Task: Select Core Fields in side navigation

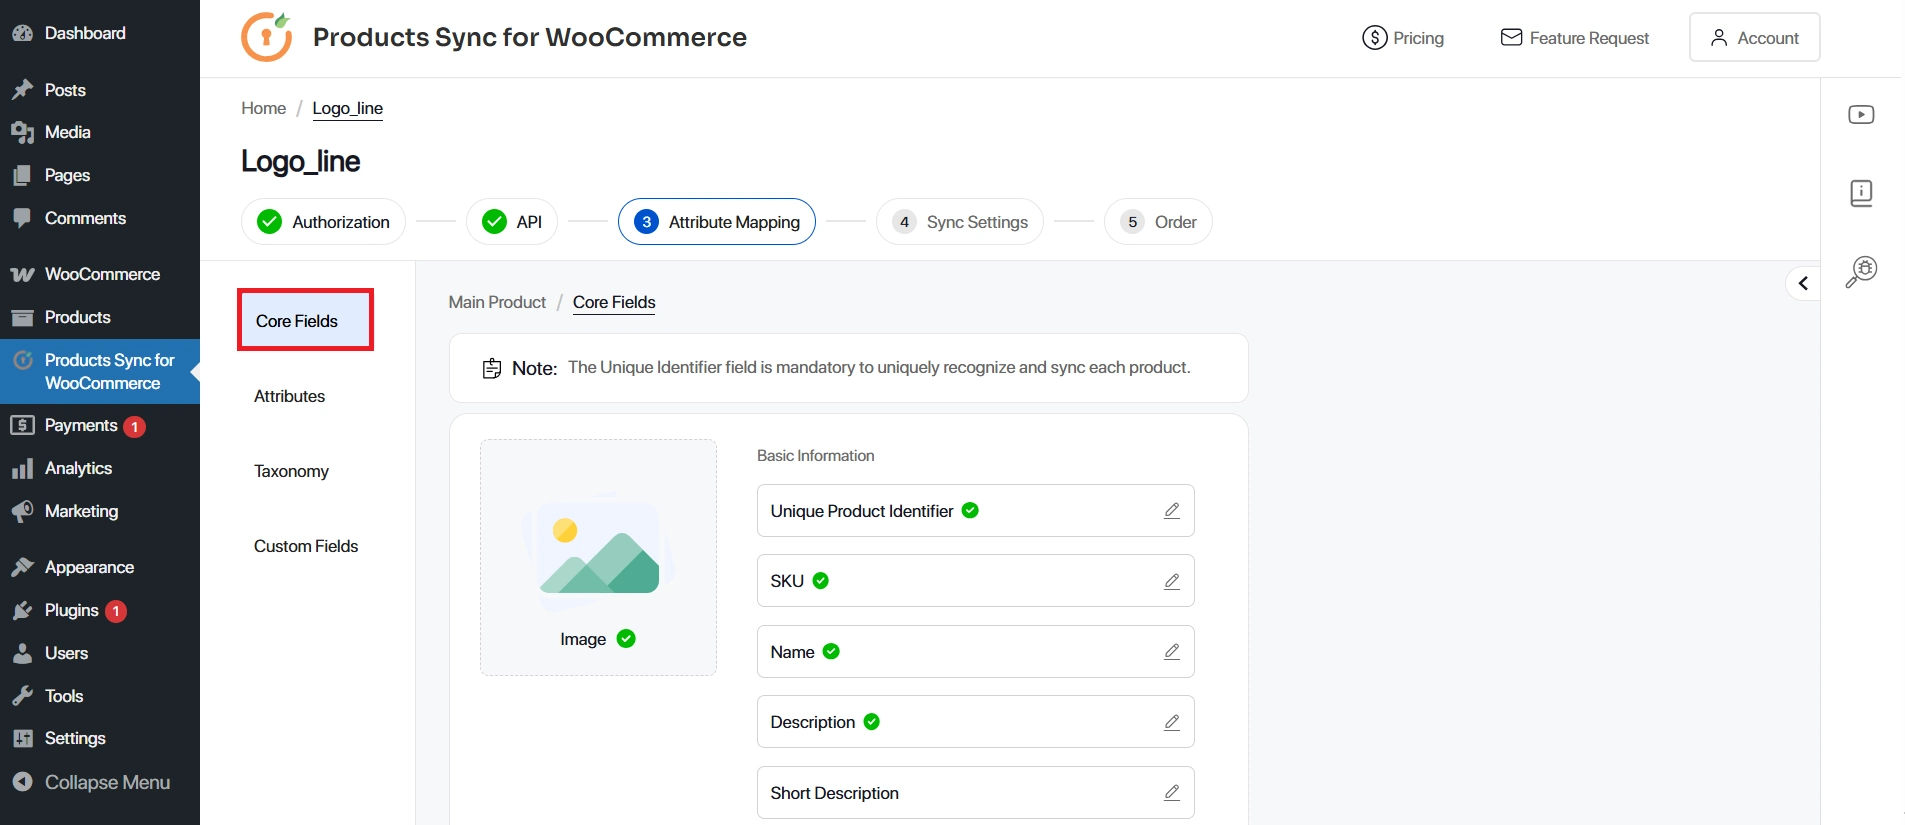Action: click(305, 320)
